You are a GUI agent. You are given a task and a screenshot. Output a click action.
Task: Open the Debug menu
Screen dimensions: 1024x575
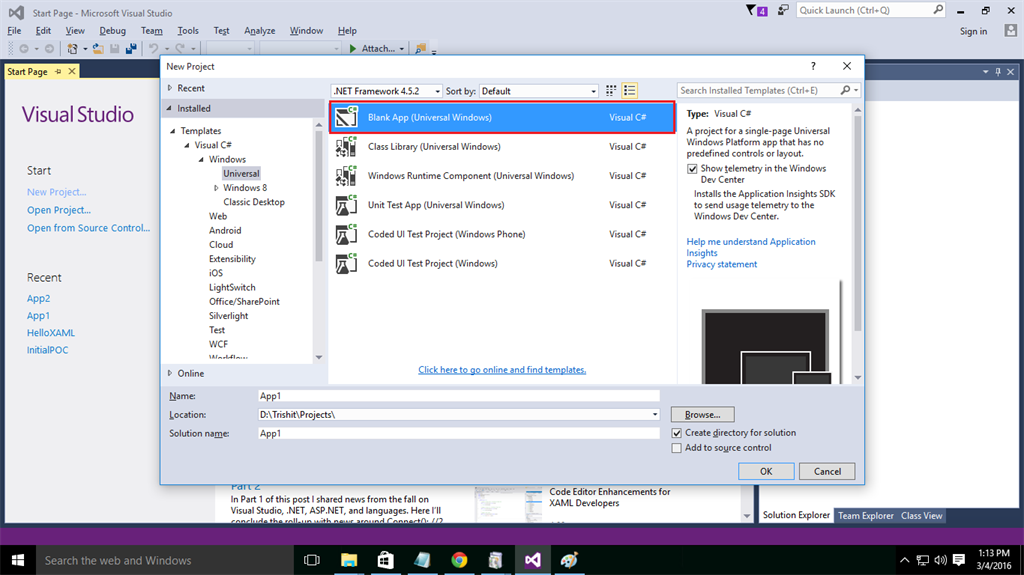tap(112, 31)
